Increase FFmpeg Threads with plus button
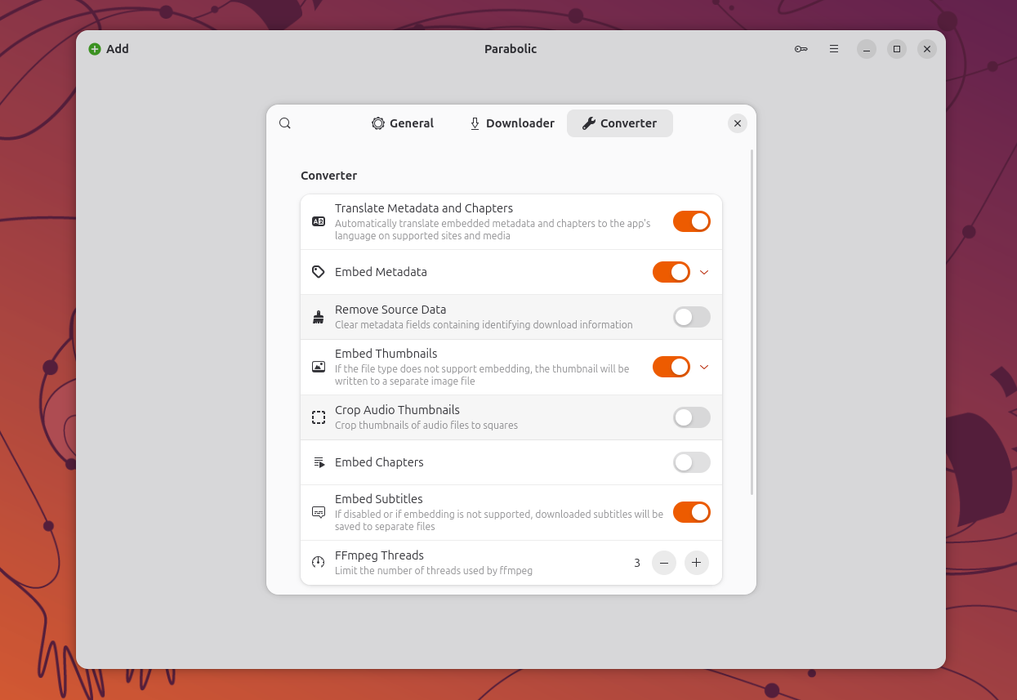This screenshot has width=1017, height=700. [696, 563]
